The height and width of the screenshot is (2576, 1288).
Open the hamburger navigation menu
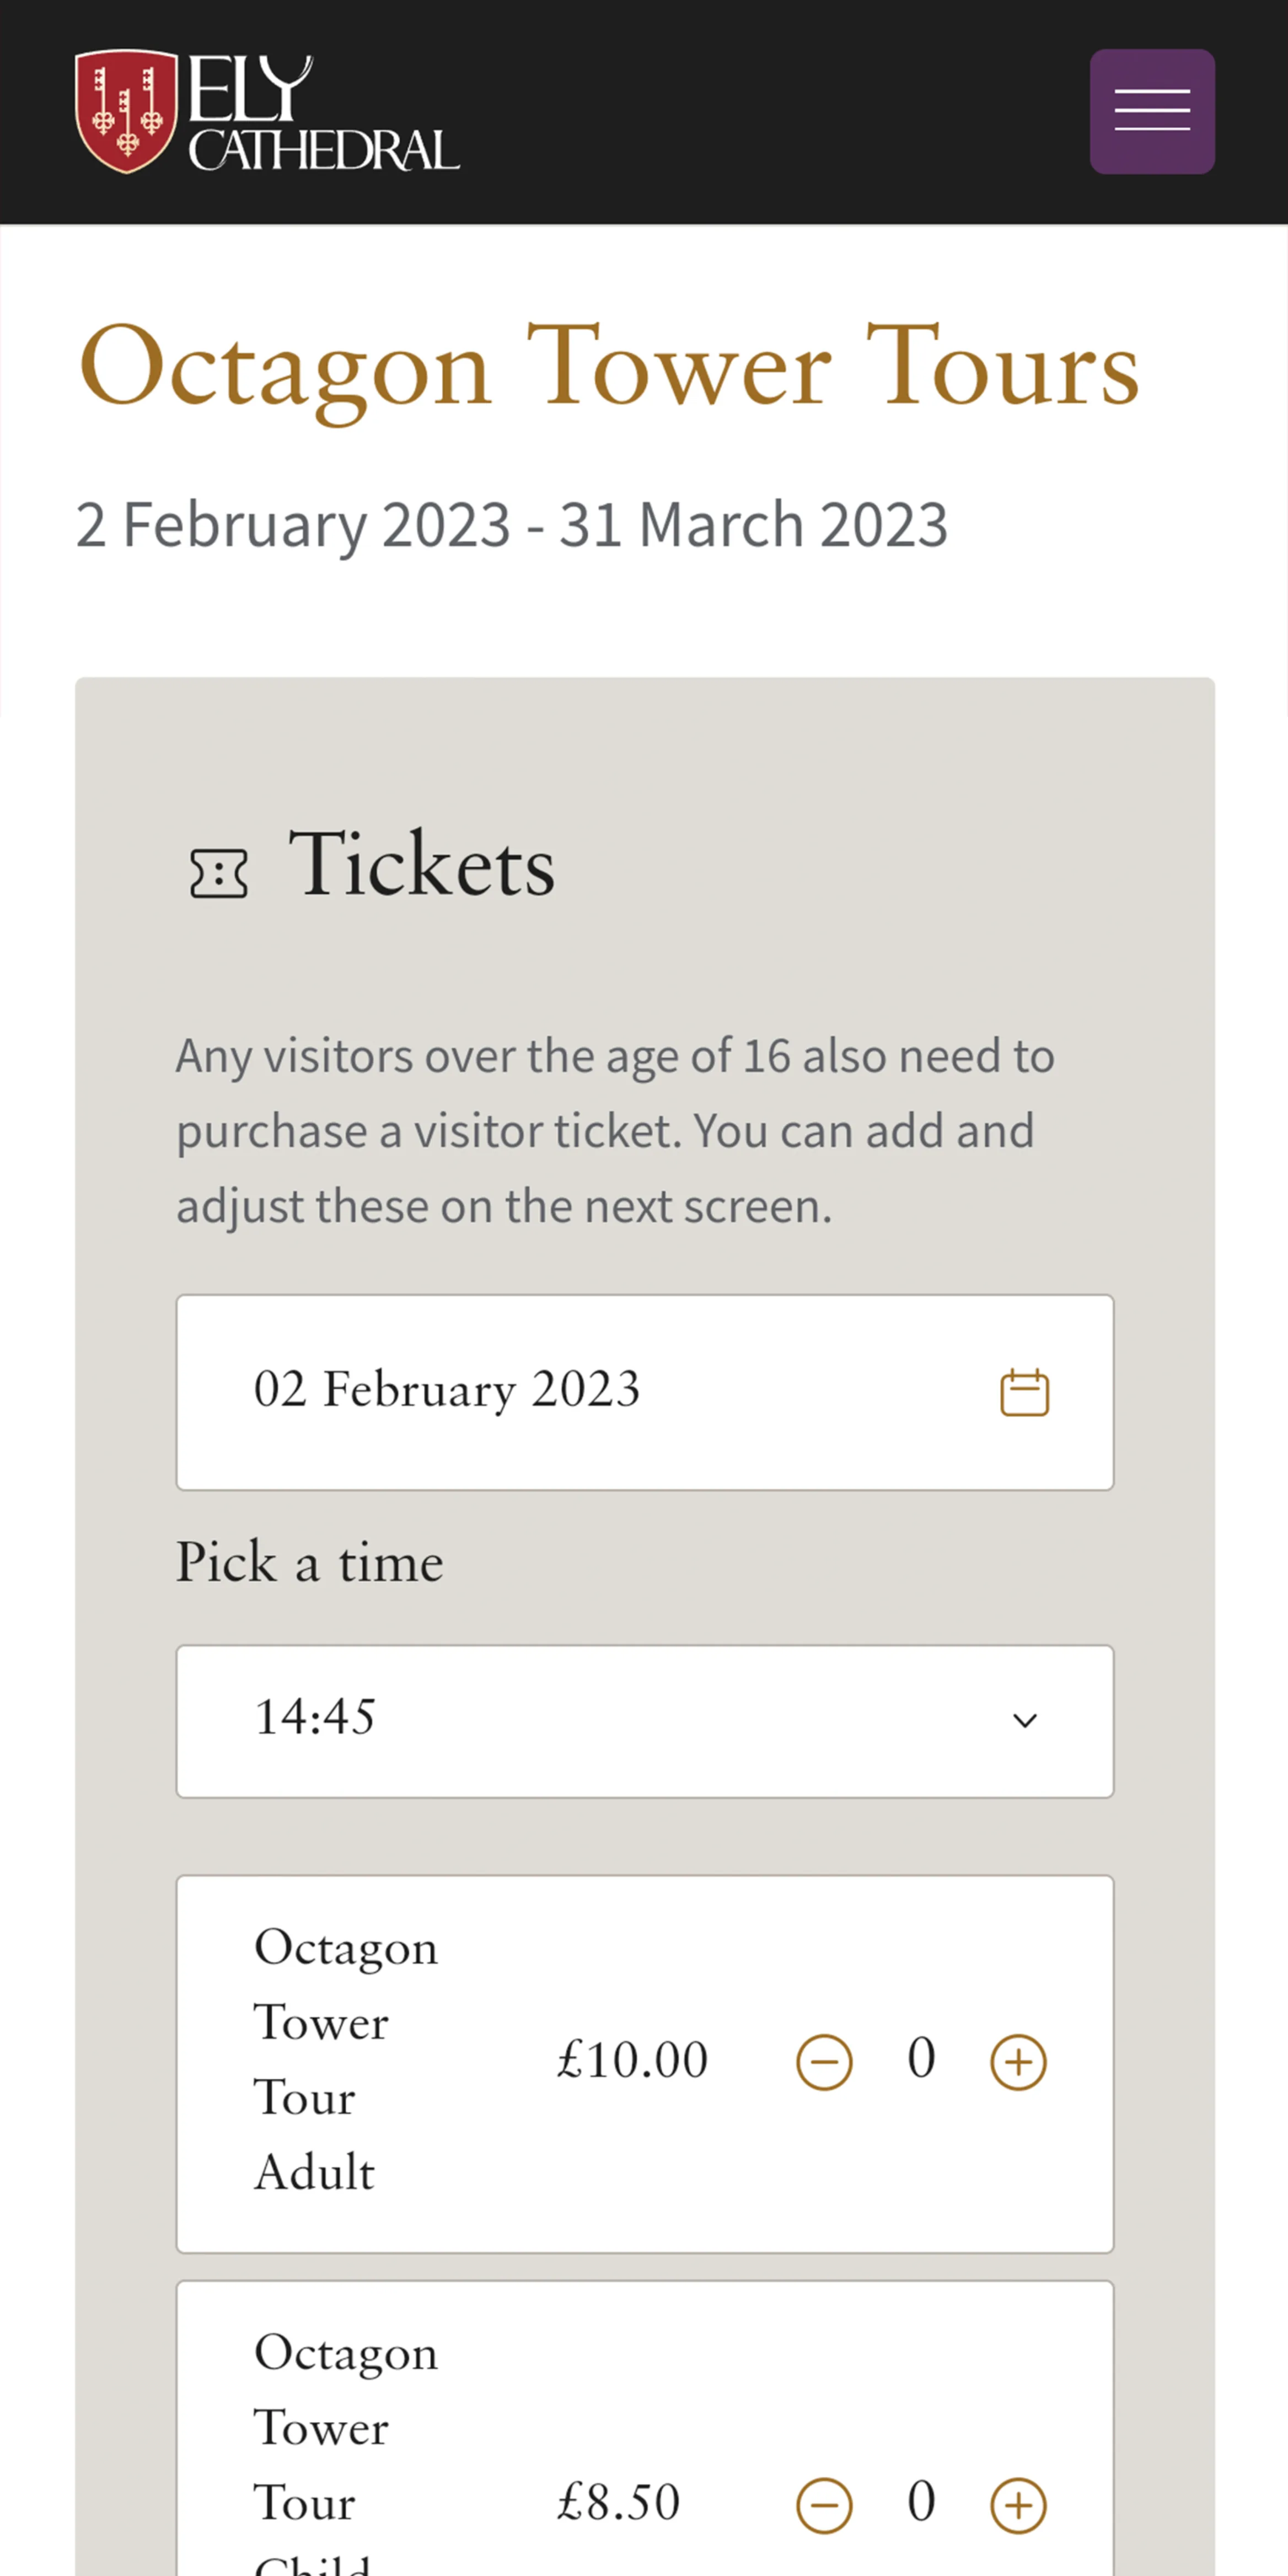(x=1151, y=111)
